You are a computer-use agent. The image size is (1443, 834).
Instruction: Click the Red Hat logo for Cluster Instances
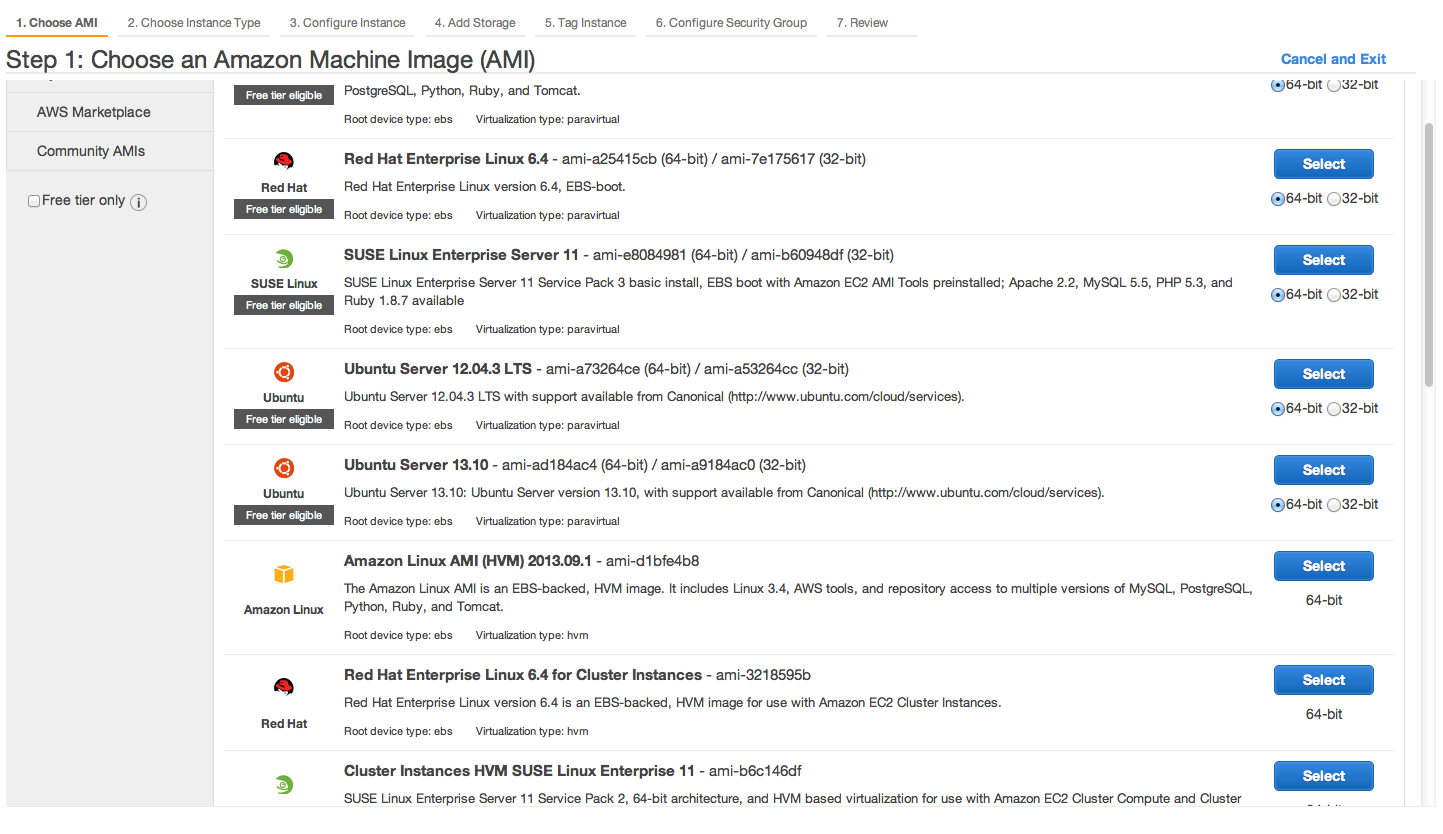[284, 686]
